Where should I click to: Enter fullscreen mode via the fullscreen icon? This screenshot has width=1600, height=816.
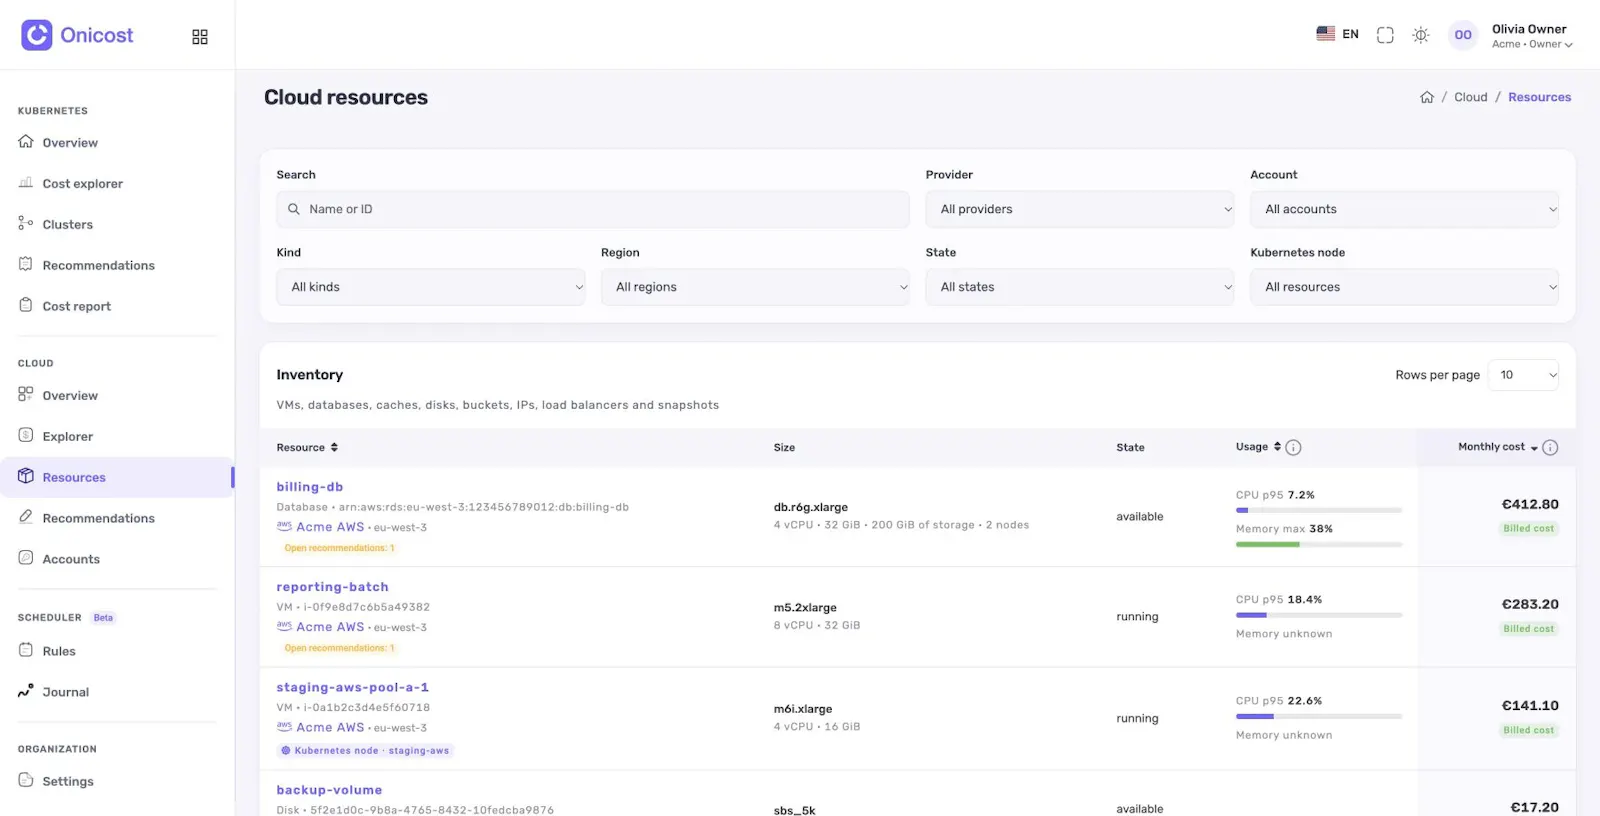(1385, 35)
